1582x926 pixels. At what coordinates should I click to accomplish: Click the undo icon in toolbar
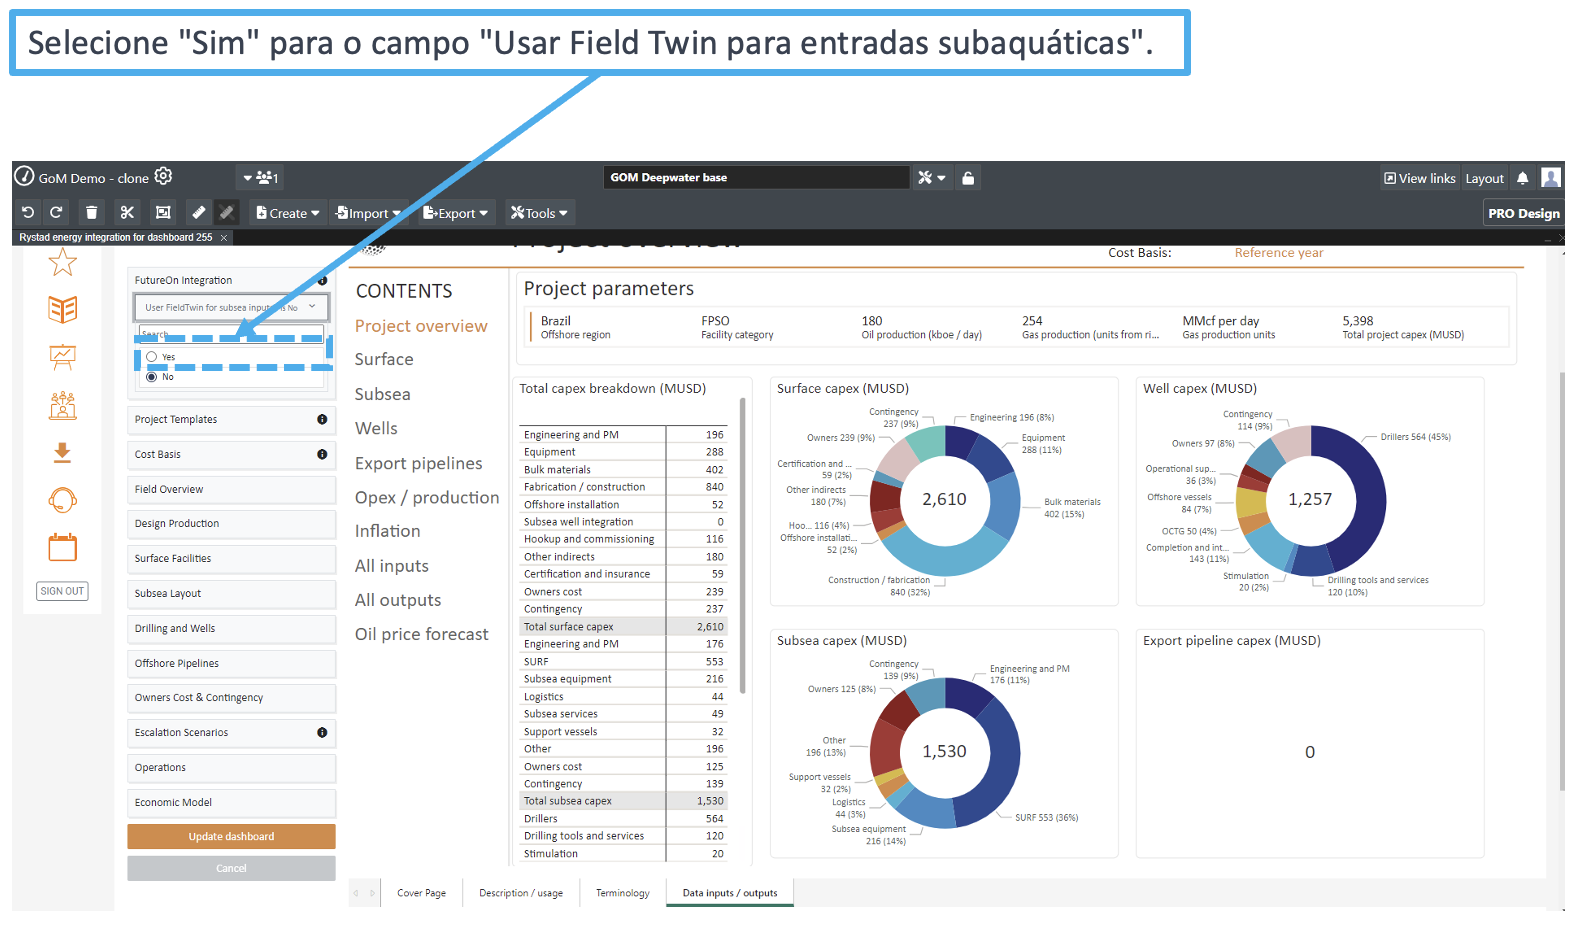coord(28,212)
